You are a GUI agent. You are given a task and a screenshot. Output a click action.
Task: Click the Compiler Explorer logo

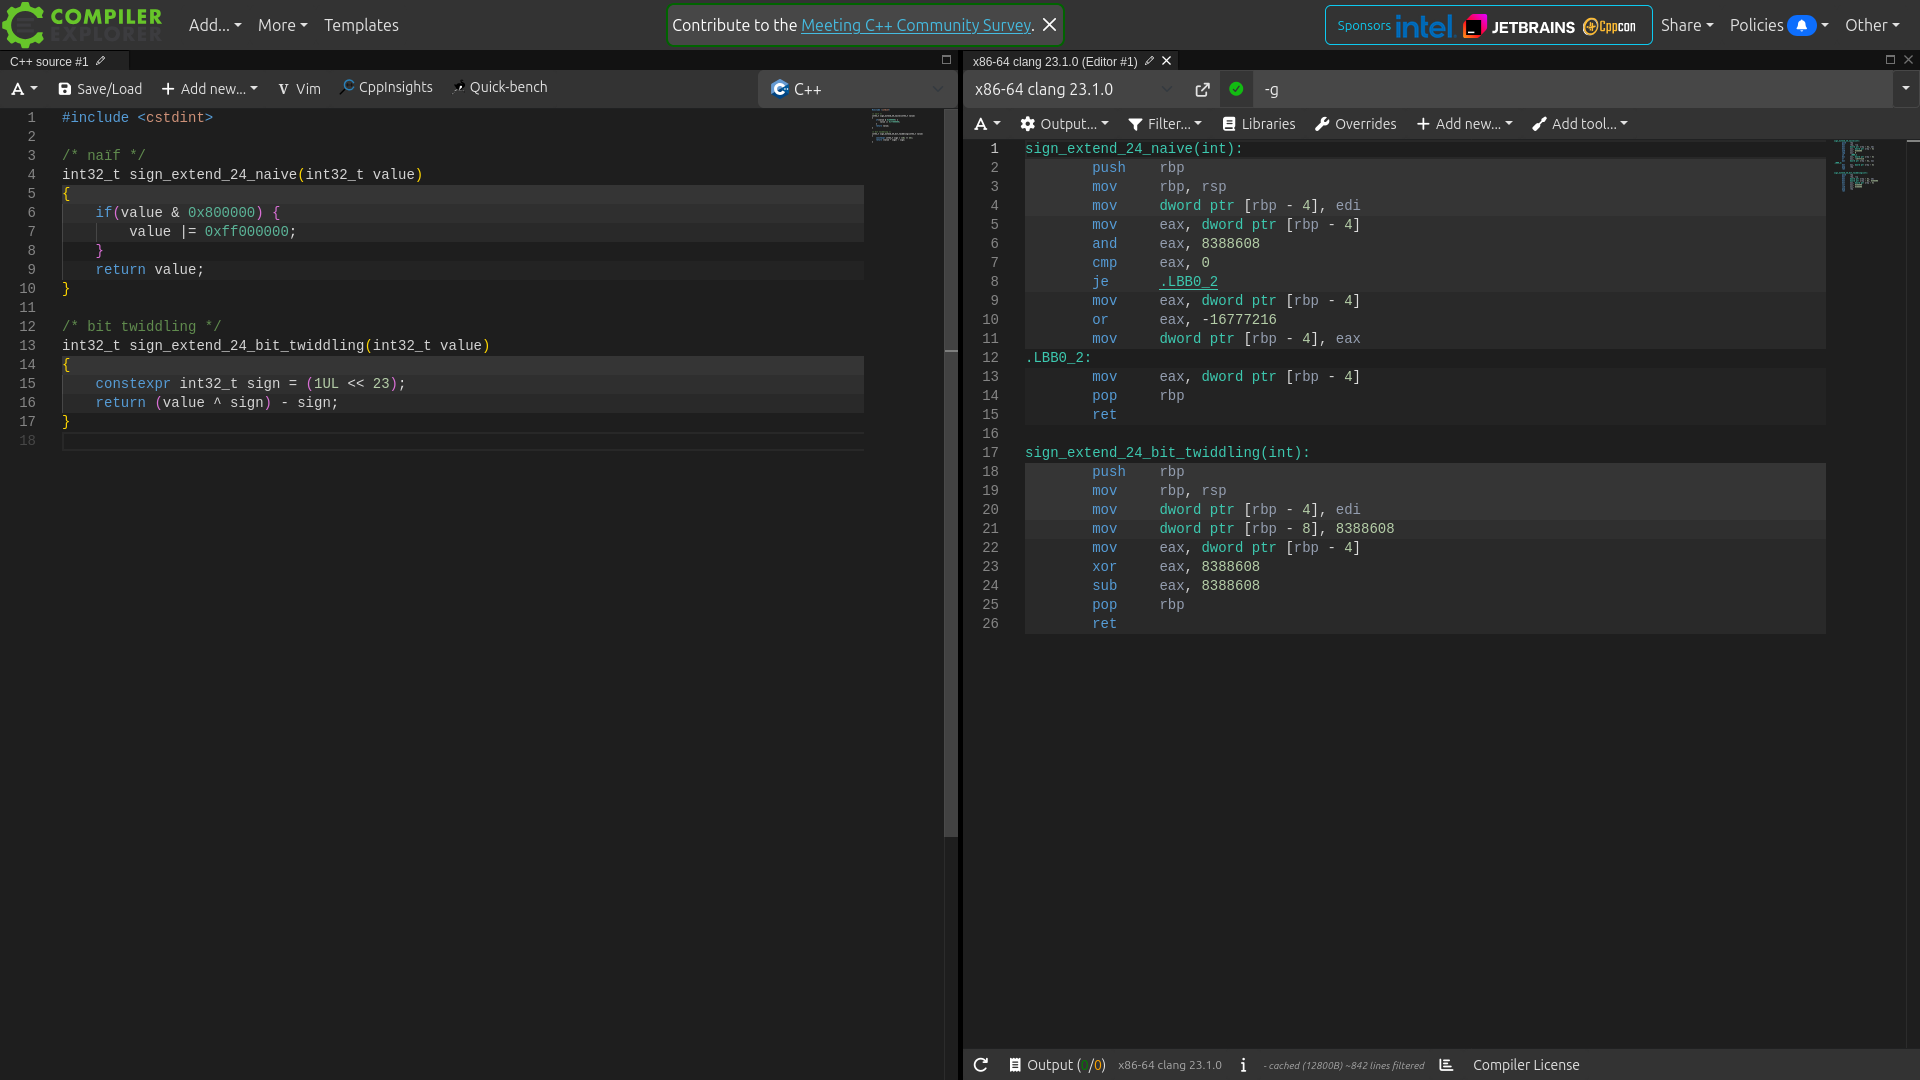[82, 25]
